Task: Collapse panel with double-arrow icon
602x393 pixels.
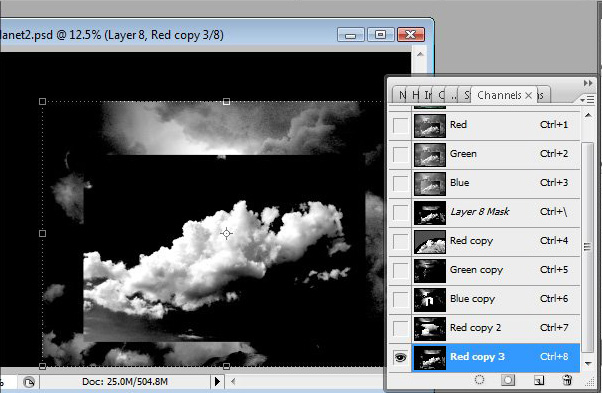Action: (x=588, y=83)
